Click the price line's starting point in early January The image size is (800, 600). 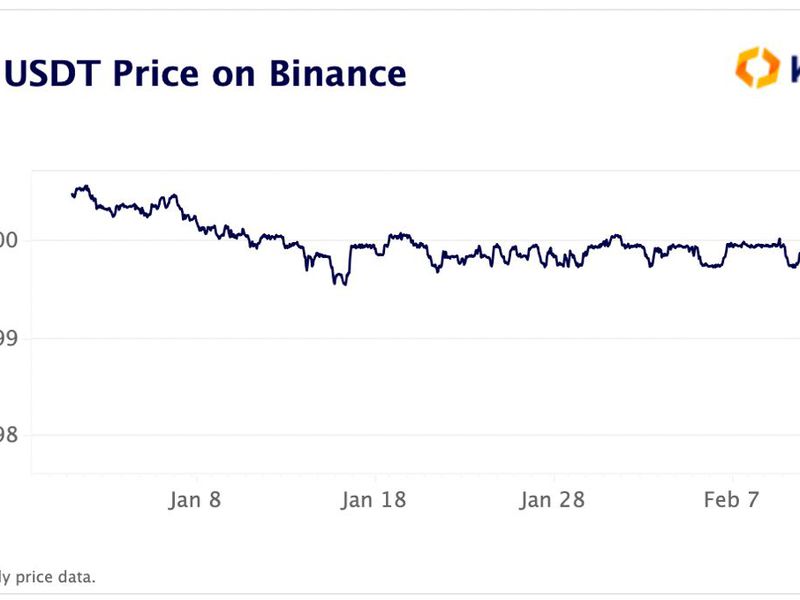pos(72,194)
